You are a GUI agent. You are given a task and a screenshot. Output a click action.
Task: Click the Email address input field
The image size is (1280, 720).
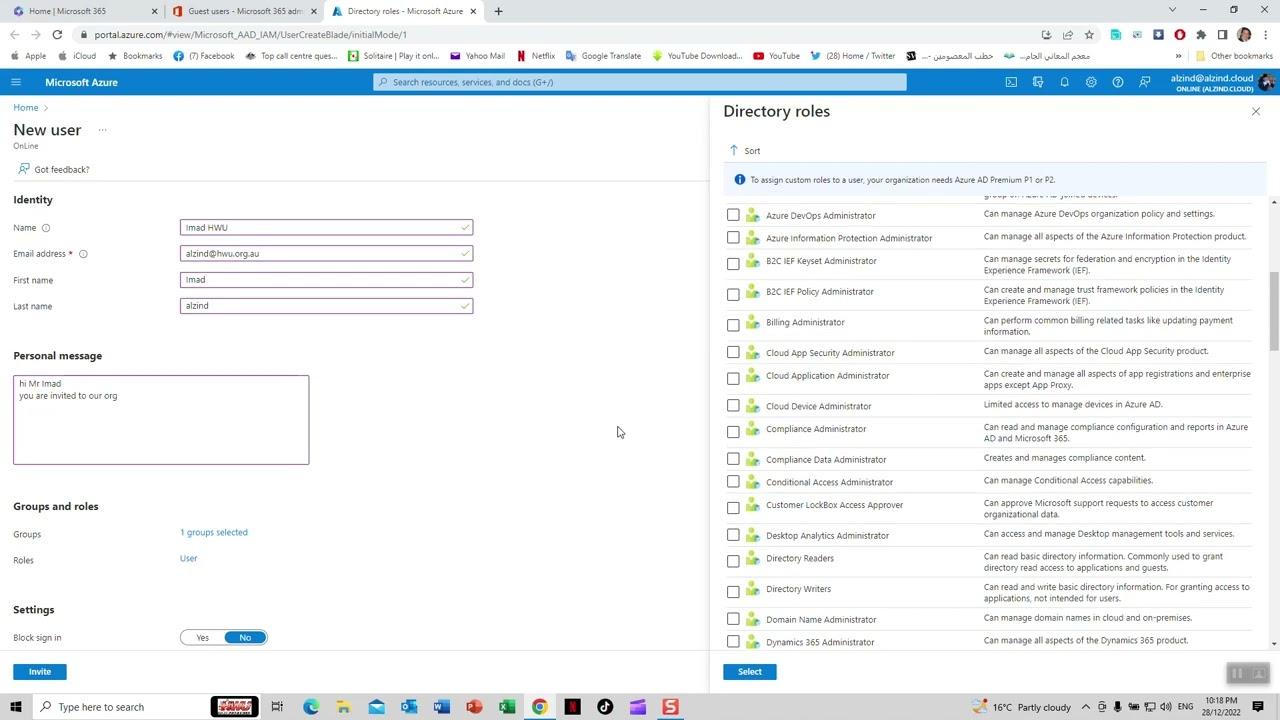point(326,254)
